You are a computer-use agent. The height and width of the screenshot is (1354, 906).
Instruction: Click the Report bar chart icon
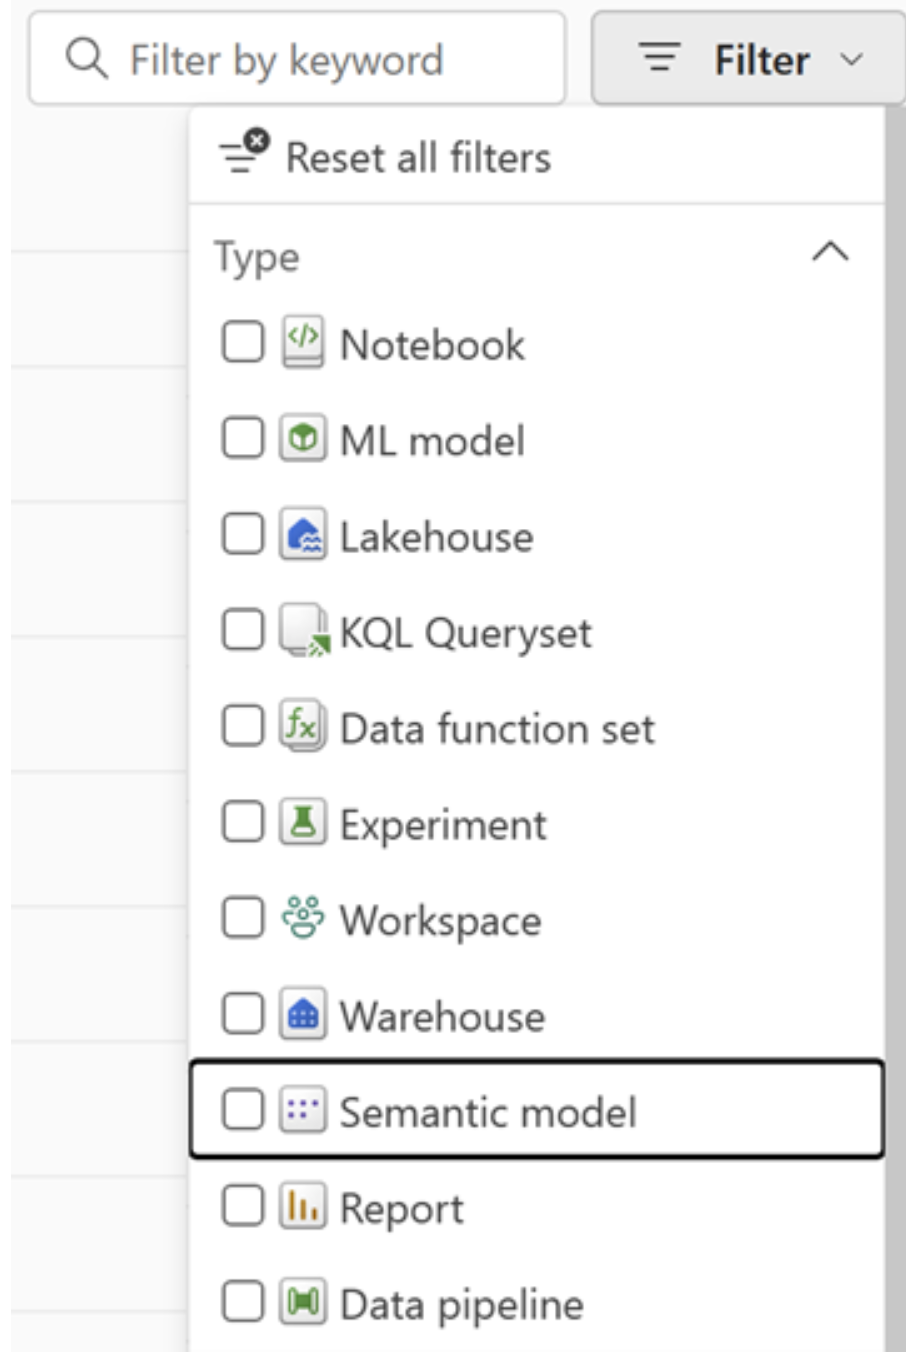coord(302,1207)
